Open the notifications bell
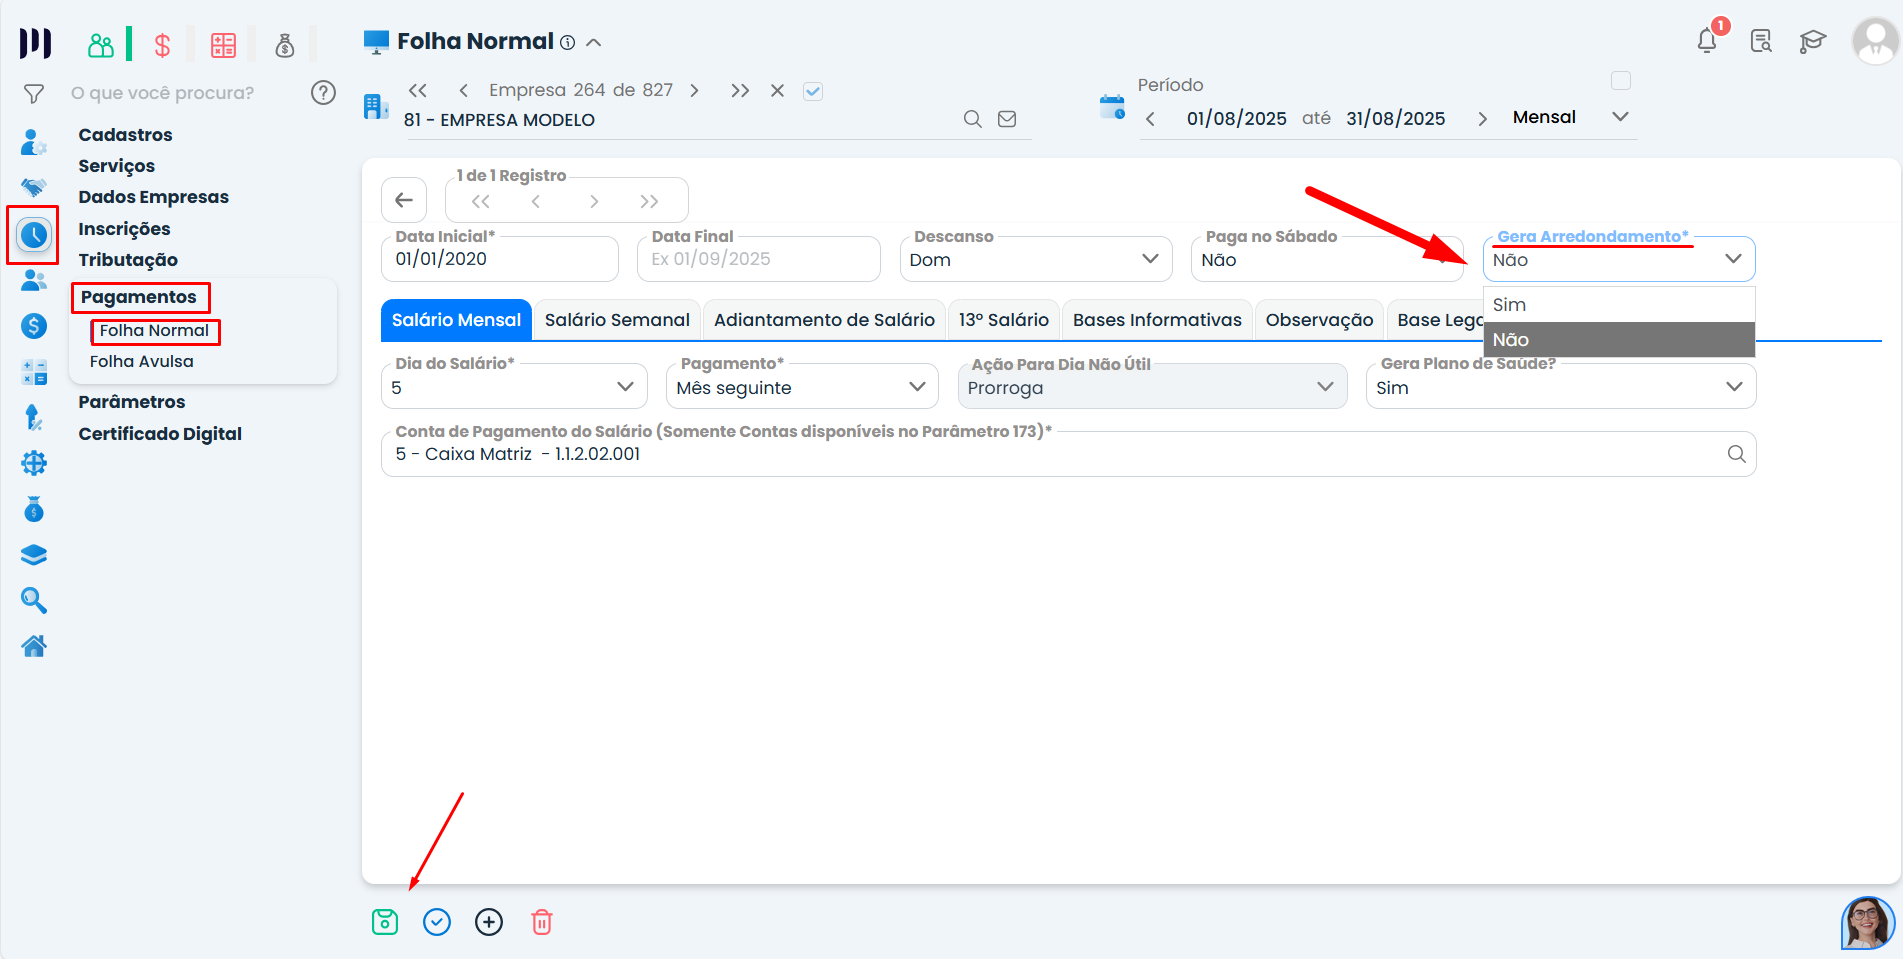The width and height of the screenshot is (1903, 959). coord(1707,41)
